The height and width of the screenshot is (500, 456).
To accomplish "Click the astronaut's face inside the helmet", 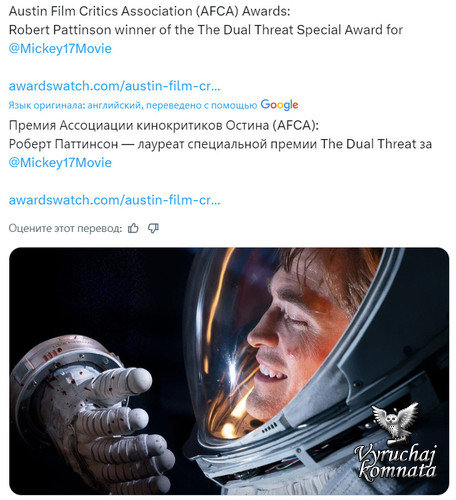I will click(x=293, y=337).
